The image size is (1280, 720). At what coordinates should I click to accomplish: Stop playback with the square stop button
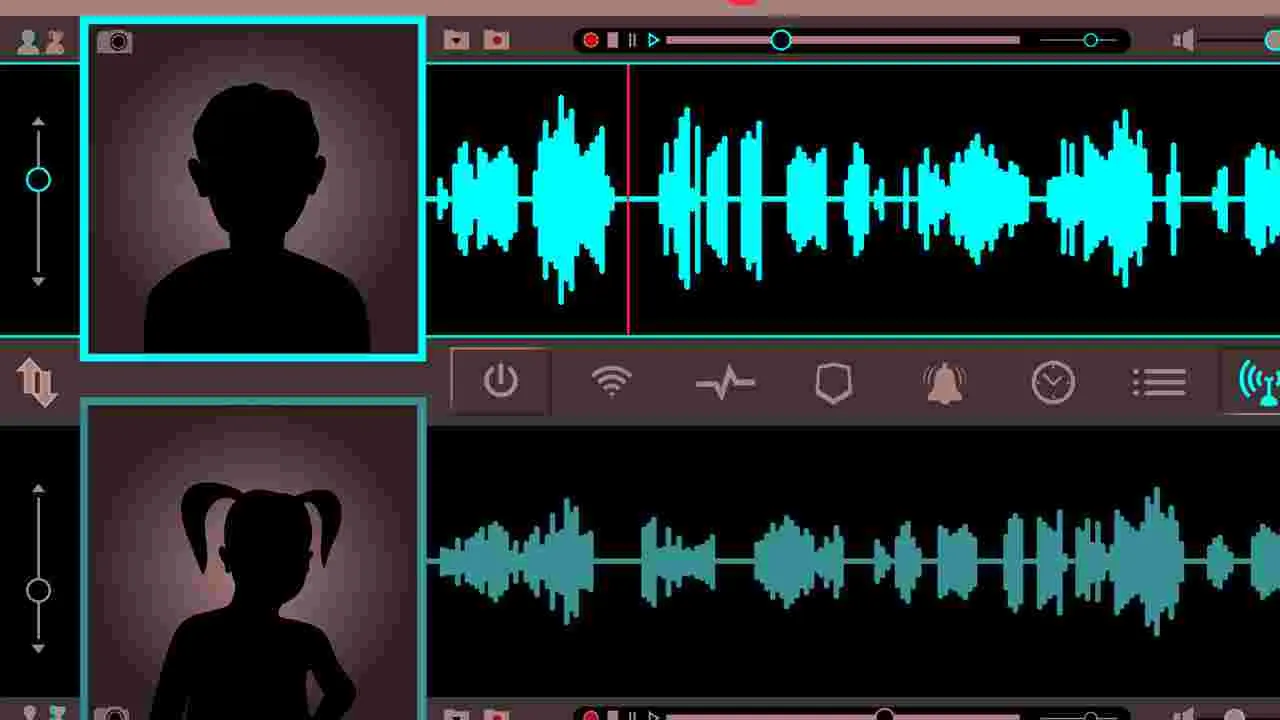pos(613,40)
